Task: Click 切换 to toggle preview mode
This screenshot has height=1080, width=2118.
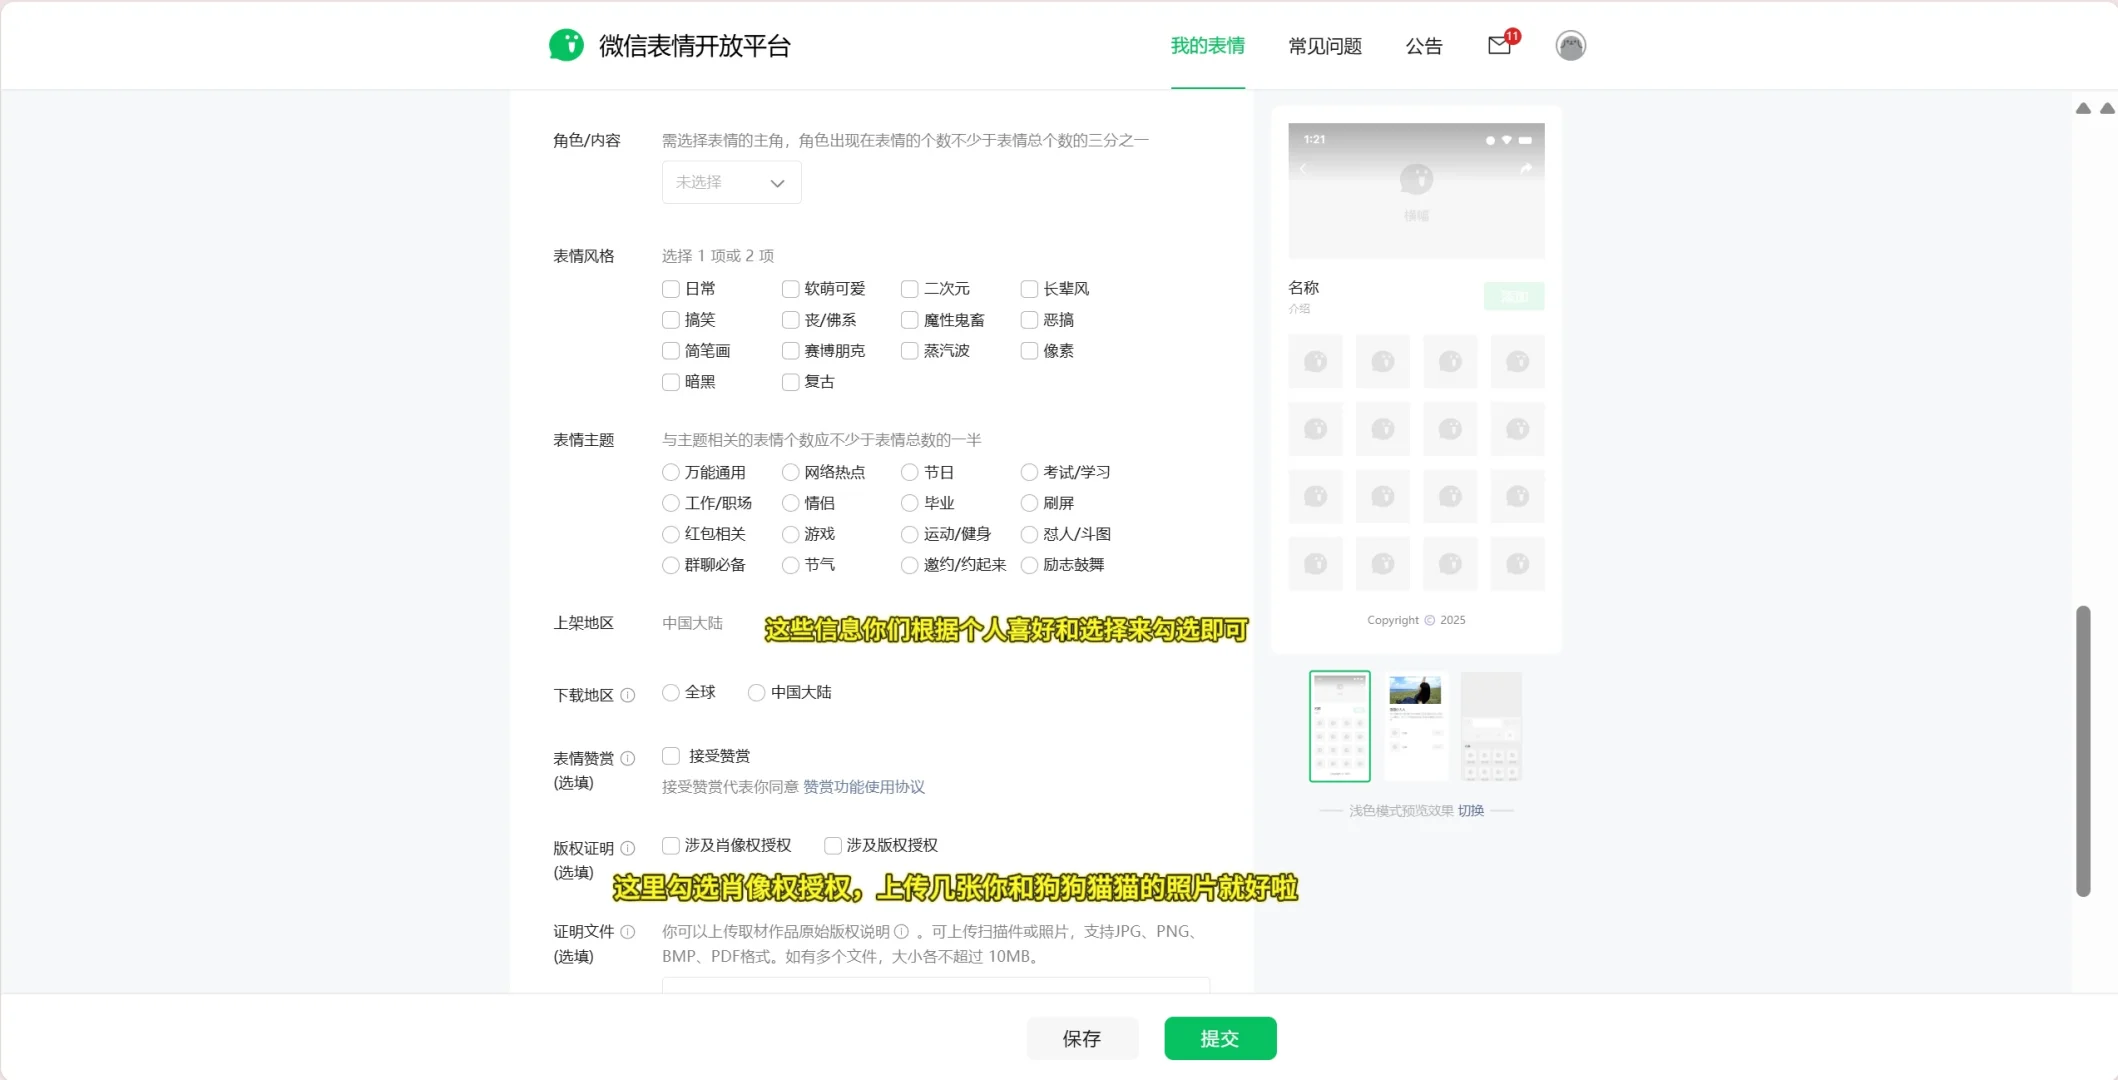Action: point(1471,810)
